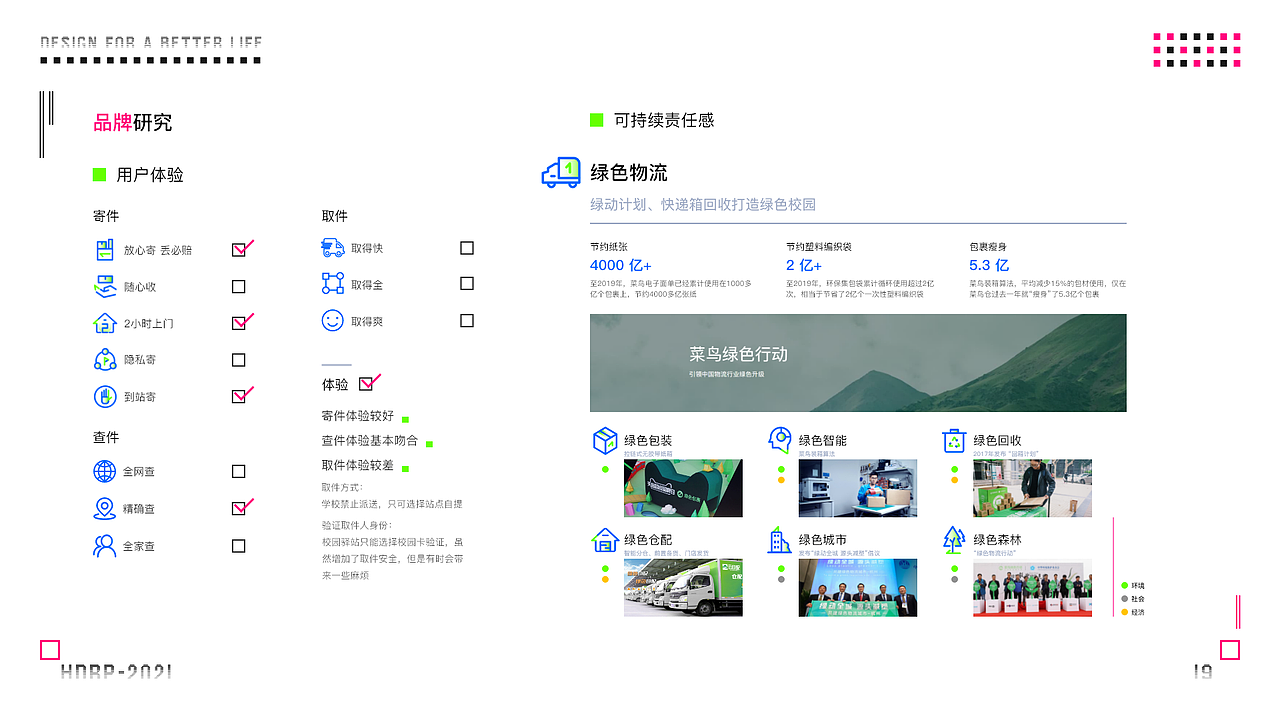Click the 取件 column heading
The image size is (1280, 720).
tap(335, 216)
